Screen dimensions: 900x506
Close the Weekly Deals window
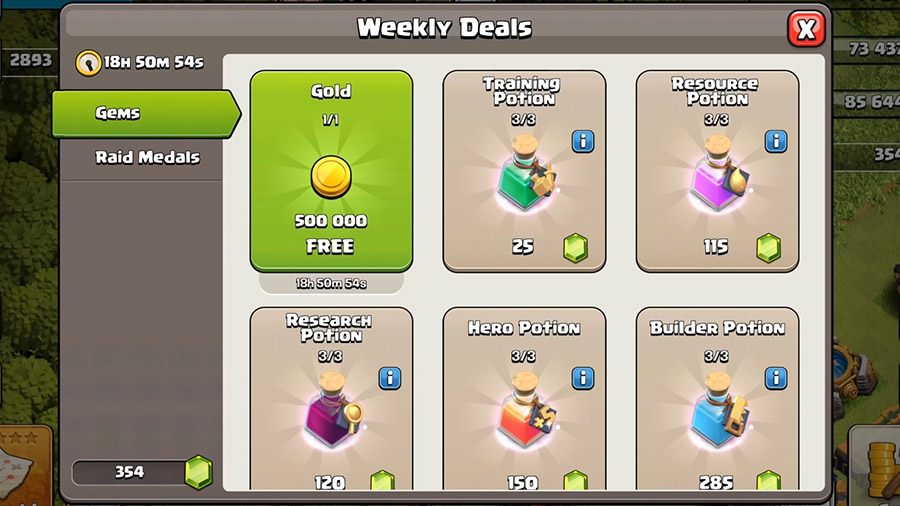(806, 29)
